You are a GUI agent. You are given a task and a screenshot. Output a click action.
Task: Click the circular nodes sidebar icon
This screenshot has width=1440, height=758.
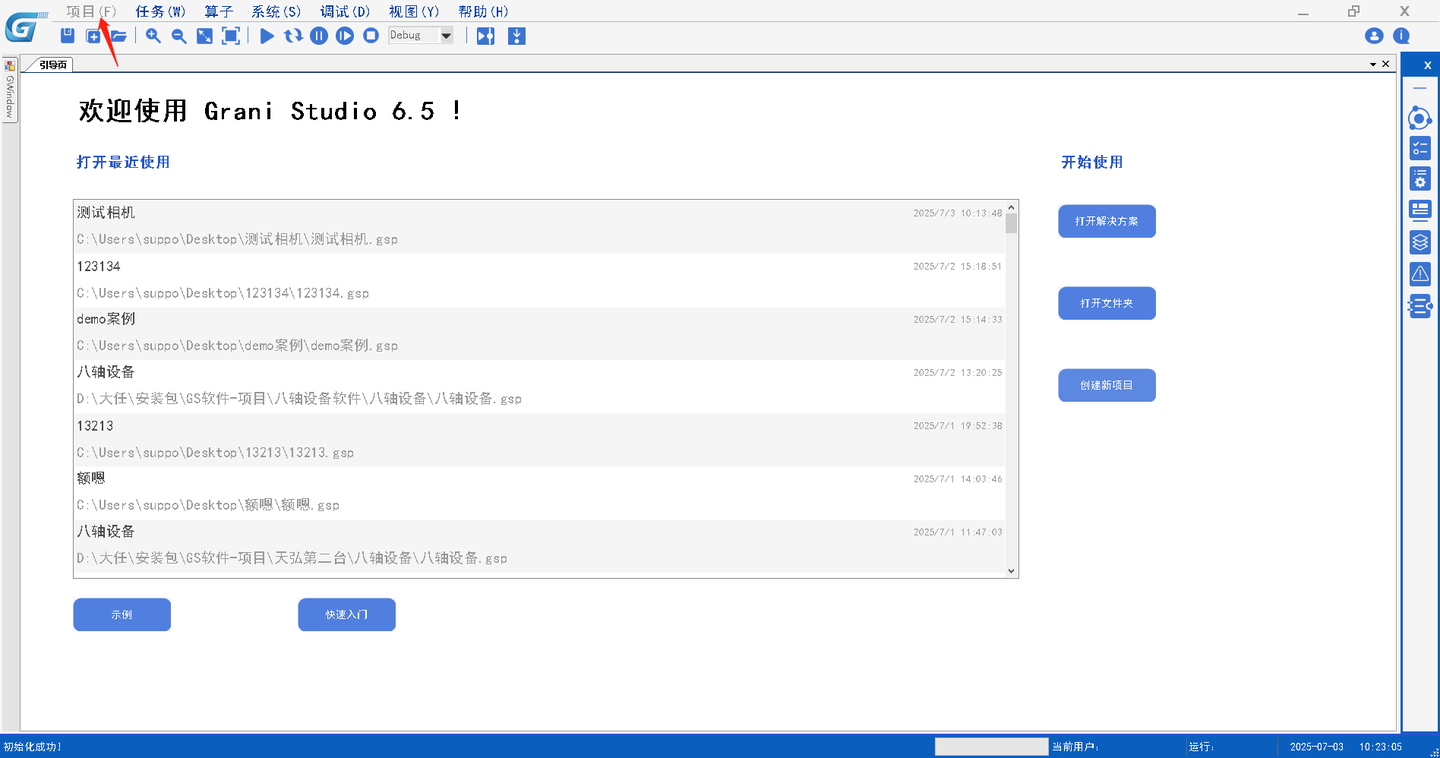[1420, 118]
